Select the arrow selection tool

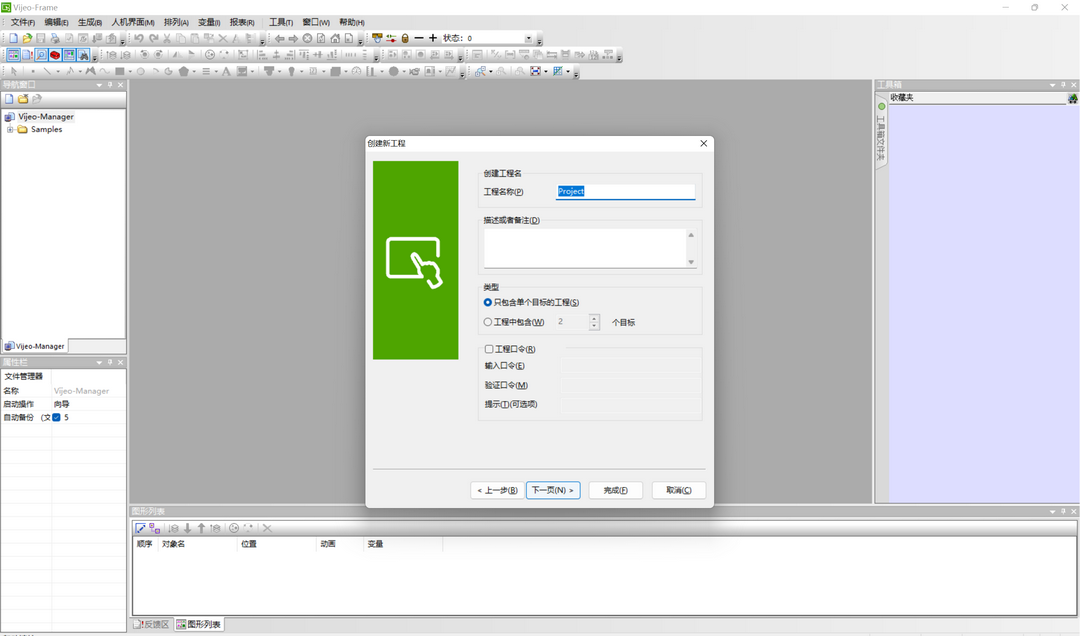[x=15, y=71]
